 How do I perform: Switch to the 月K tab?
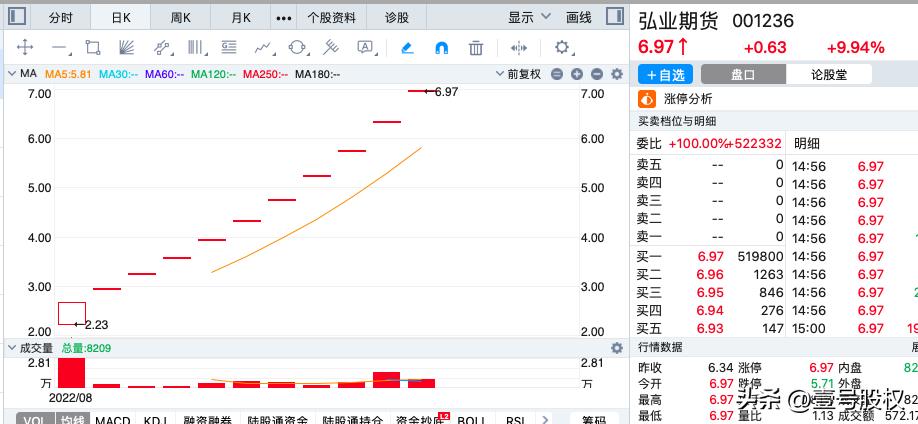[x=241, y=18]
